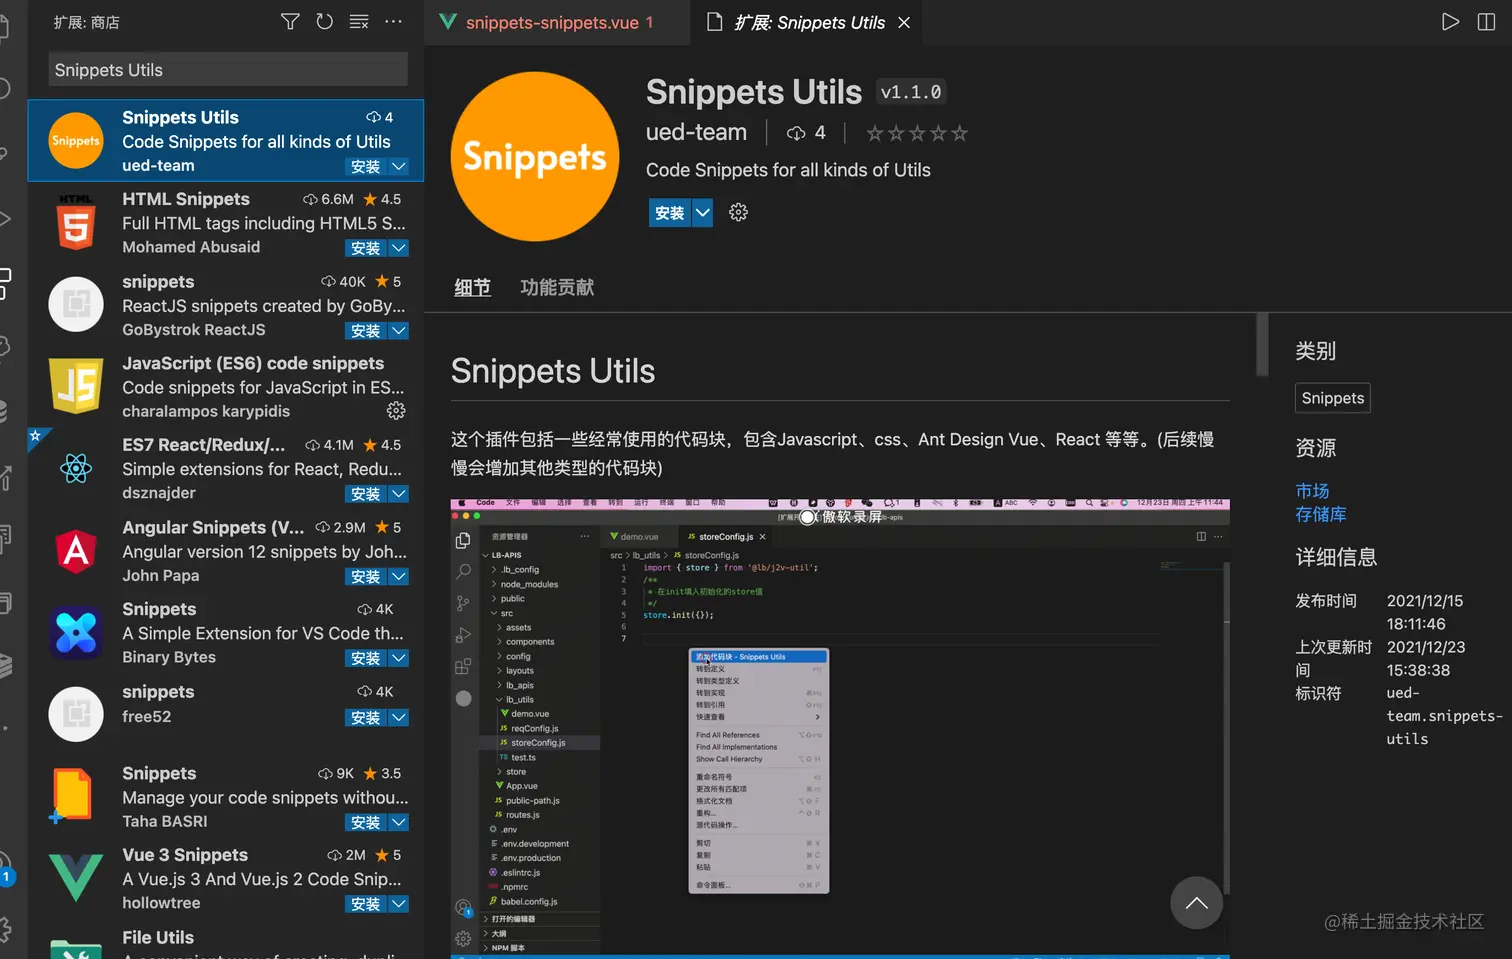1512x959 pixels.
Task: Click the small Snippets Utils list icon
Action: pyautogui.click(x=76, y=140)
